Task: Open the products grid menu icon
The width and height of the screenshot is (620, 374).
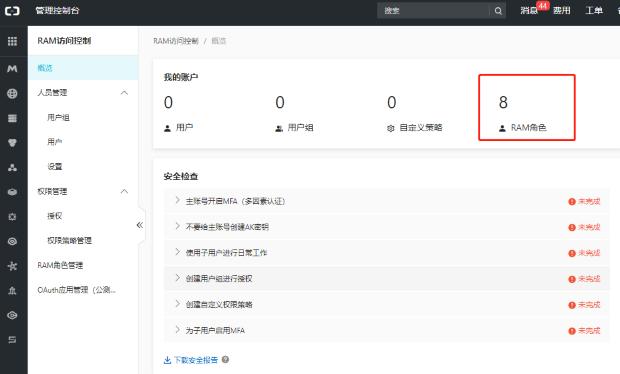Action: coord(12,41)
